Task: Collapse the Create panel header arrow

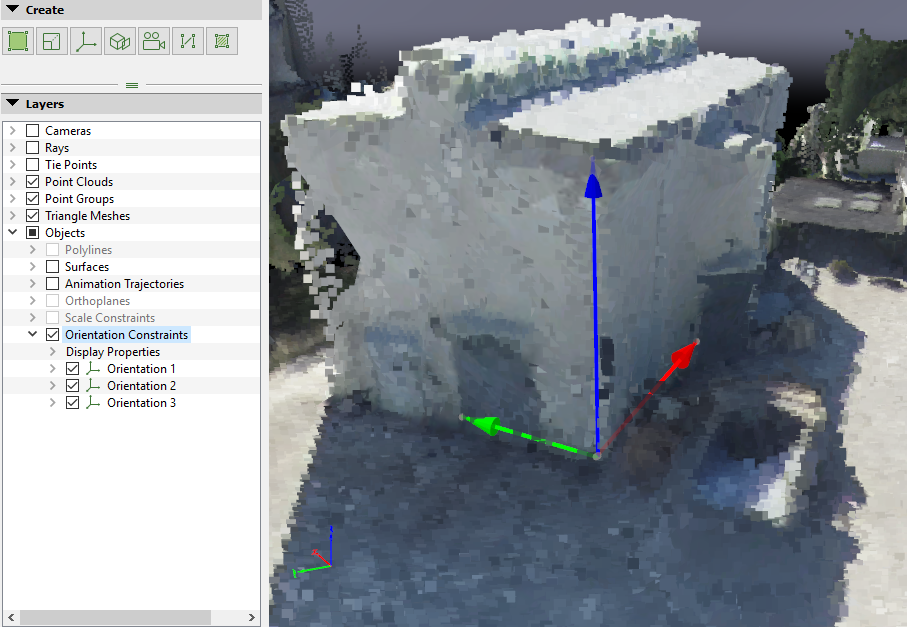Action: click(12, 10)
